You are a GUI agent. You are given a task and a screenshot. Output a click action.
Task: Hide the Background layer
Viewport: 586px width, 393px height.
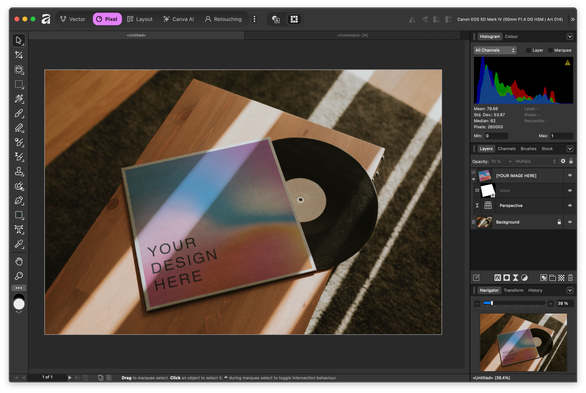(x=570, y=222)
